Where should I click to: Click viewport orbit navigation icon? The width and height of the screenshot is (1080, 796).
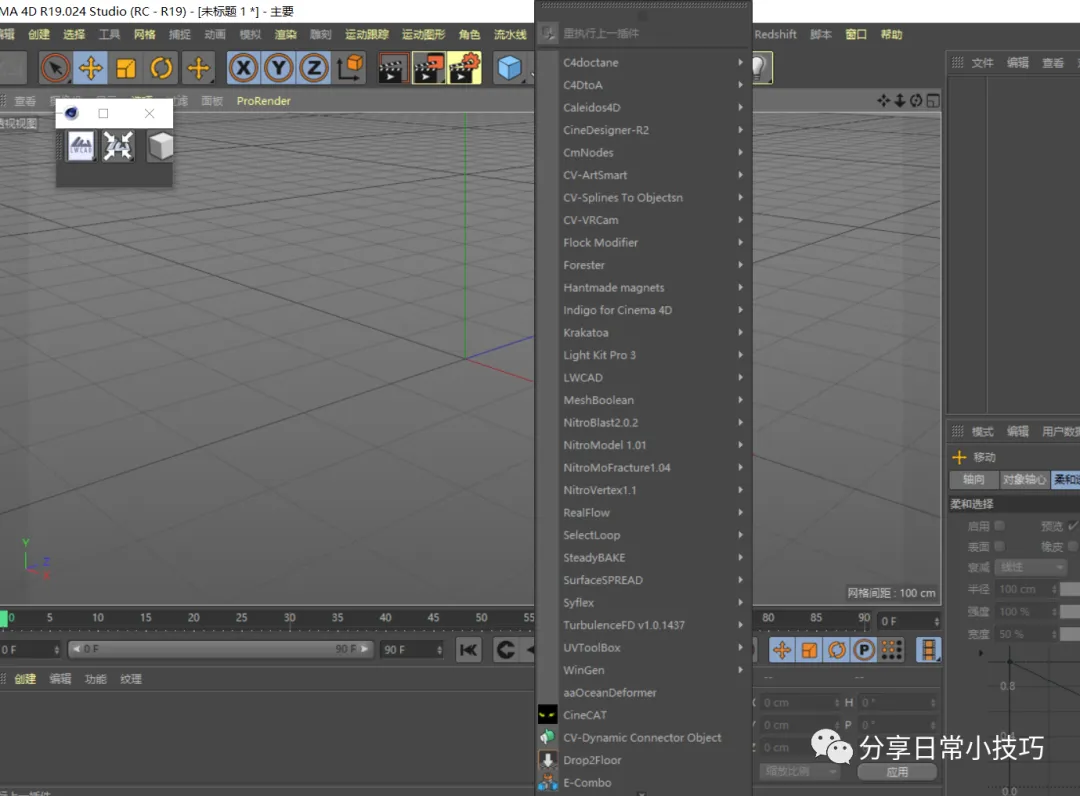click(x=916, y=101)
